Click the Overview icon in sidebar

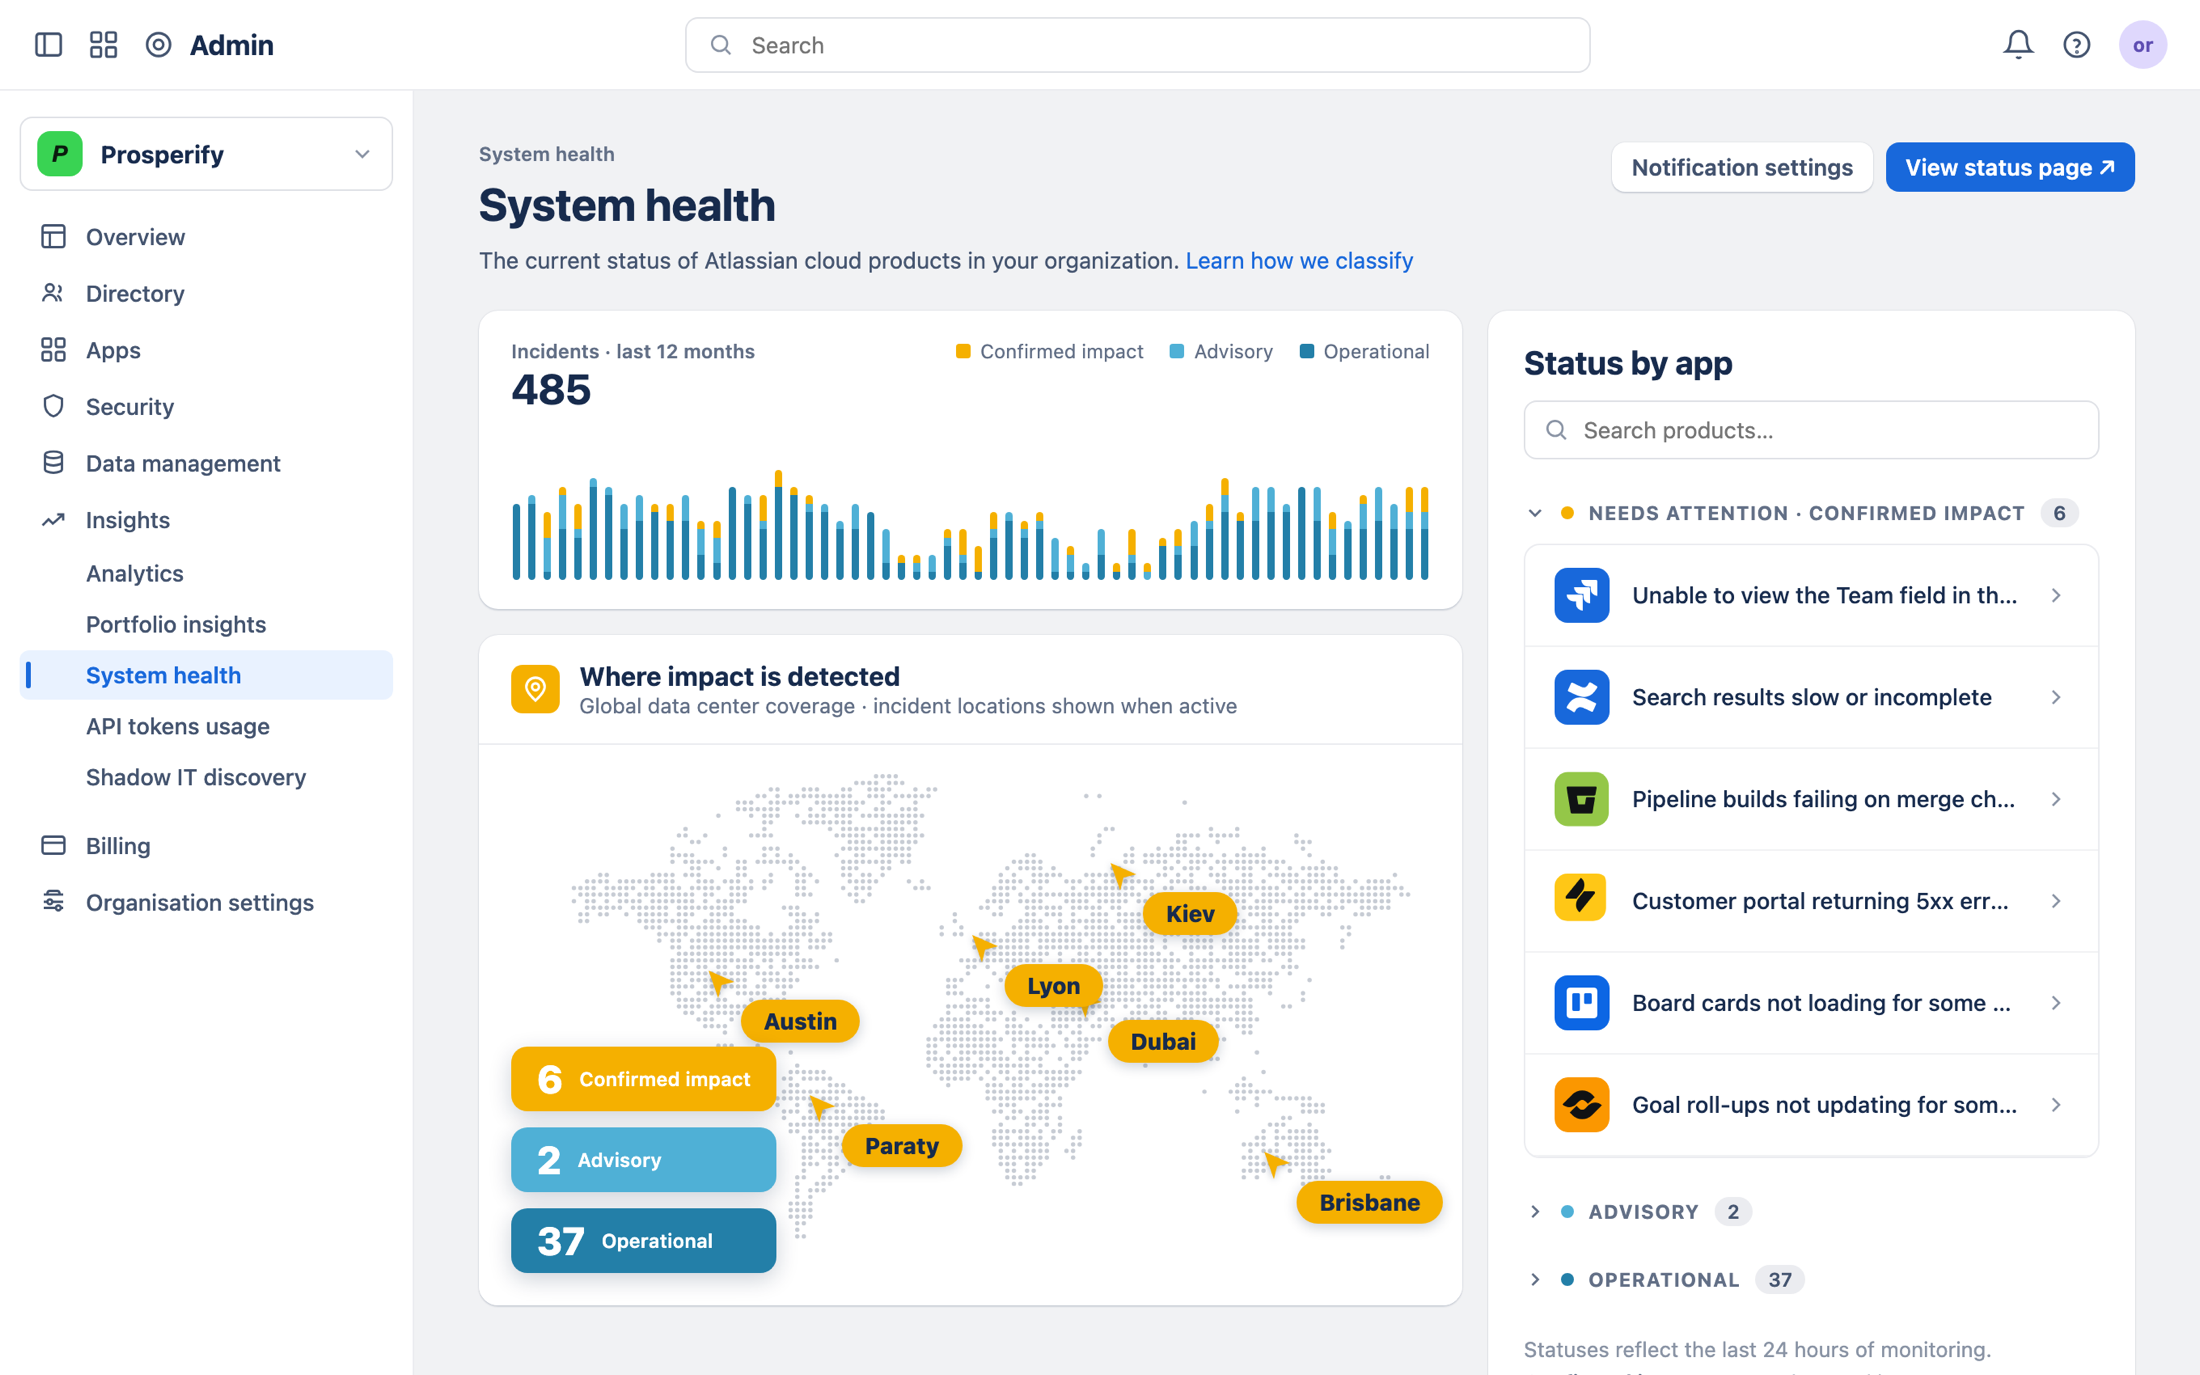click(53, 237)
